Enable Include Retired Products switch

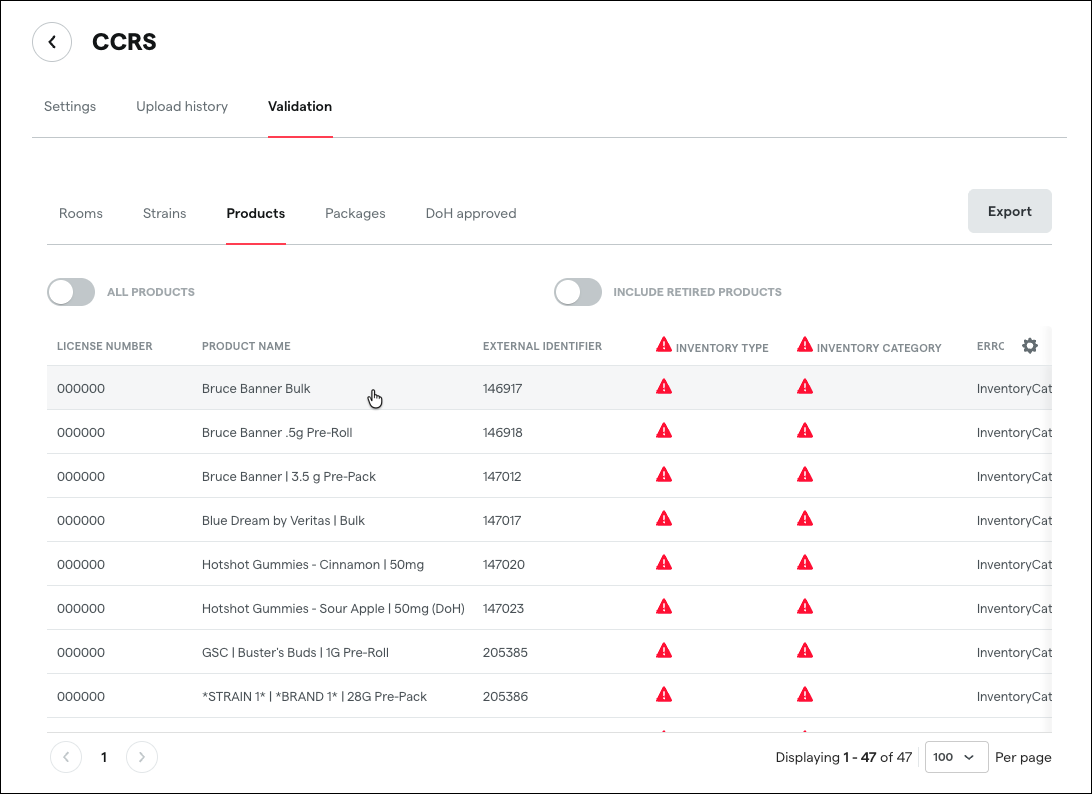tap(578, 292)
